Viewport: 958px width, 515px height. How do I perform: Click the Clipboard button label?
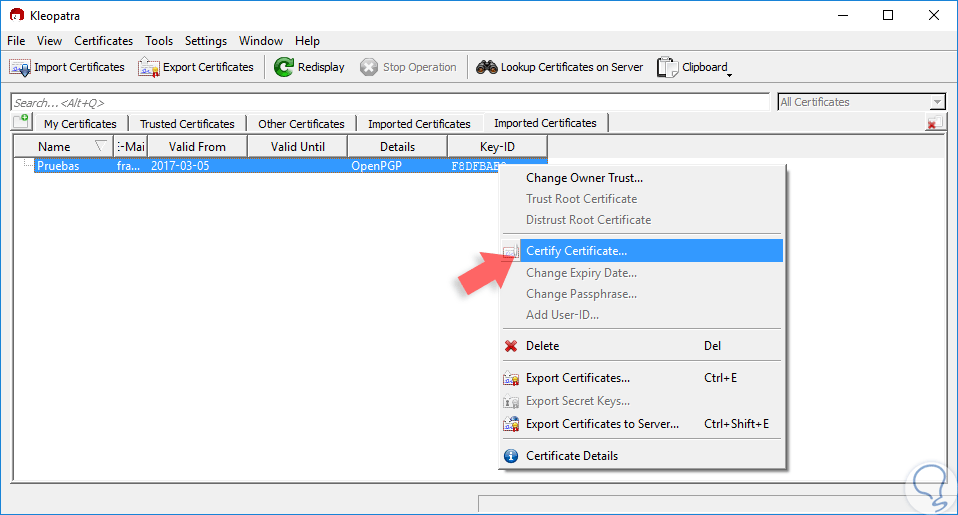(704, 67)
